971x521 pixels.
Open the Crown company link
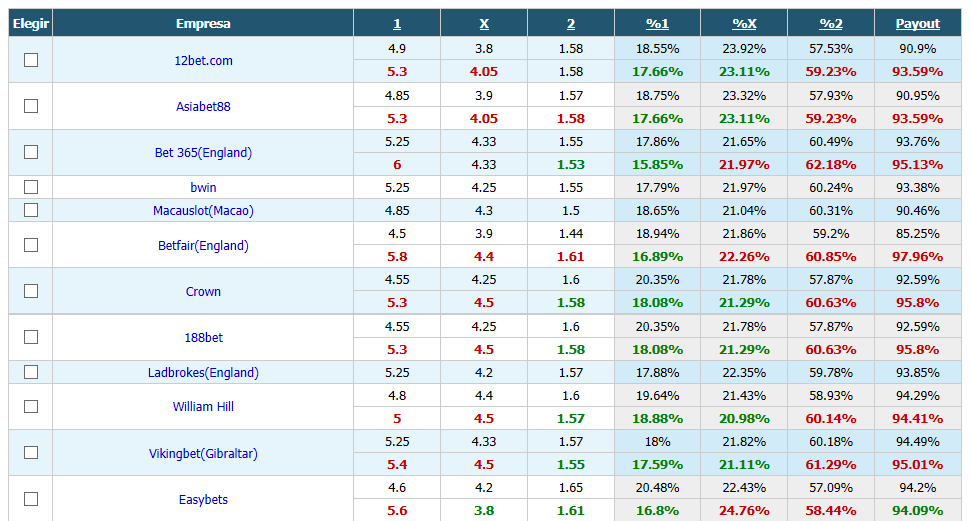pos(203,291)
